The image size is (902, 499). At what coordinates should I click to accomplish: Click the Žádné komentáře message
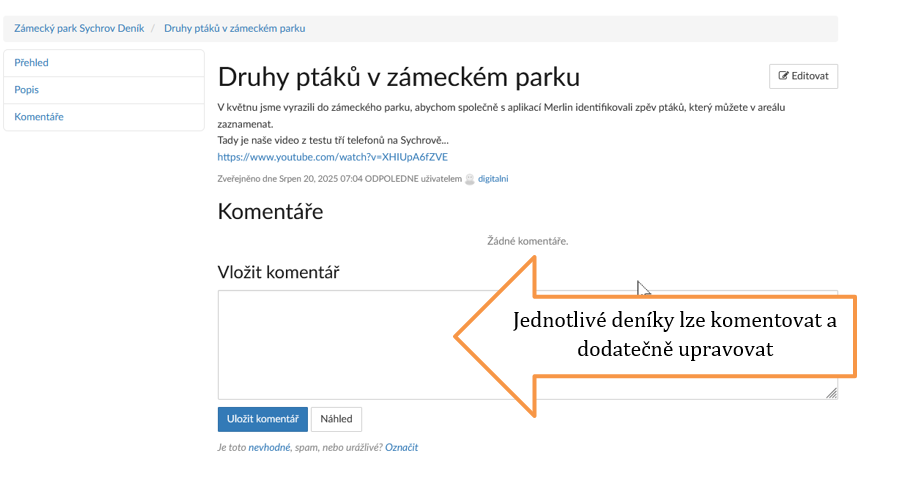click(527, 241)
